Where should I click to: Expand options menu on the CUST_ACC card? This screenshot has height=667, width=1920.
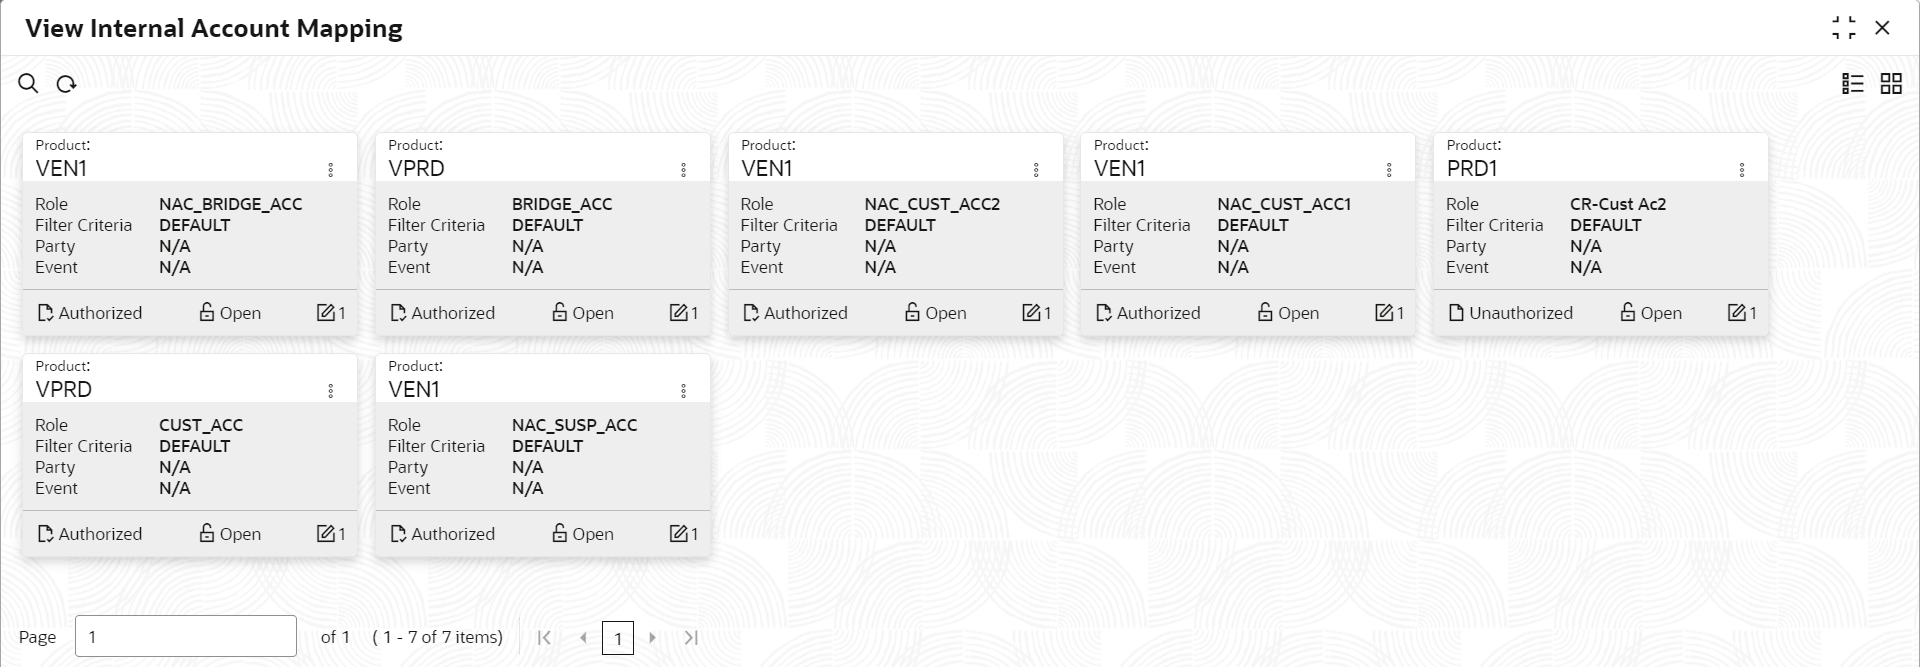point(331,391)
